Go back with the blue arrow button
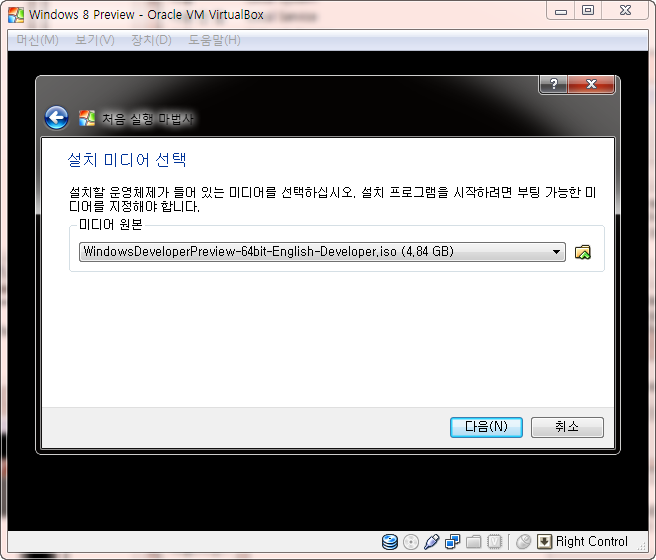The height and width of the screenshot is (560, 656). pyautogui.click(x=56, y=118)
